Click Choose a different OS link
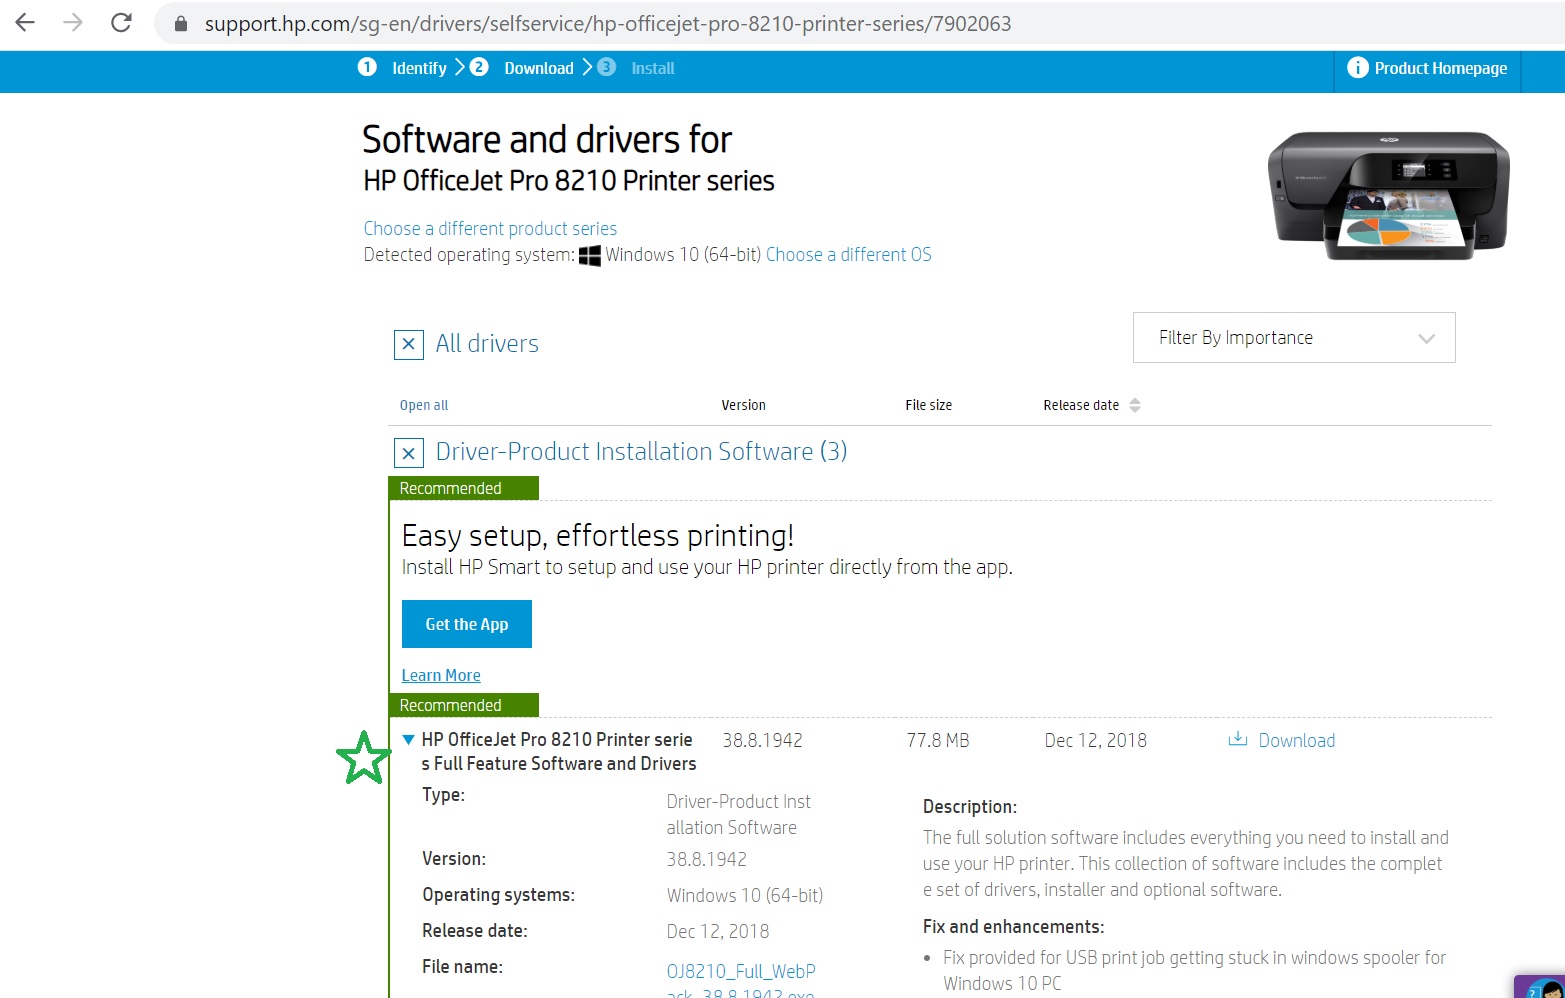This screenshot has height=998, width=1565. tap(848, 254)
